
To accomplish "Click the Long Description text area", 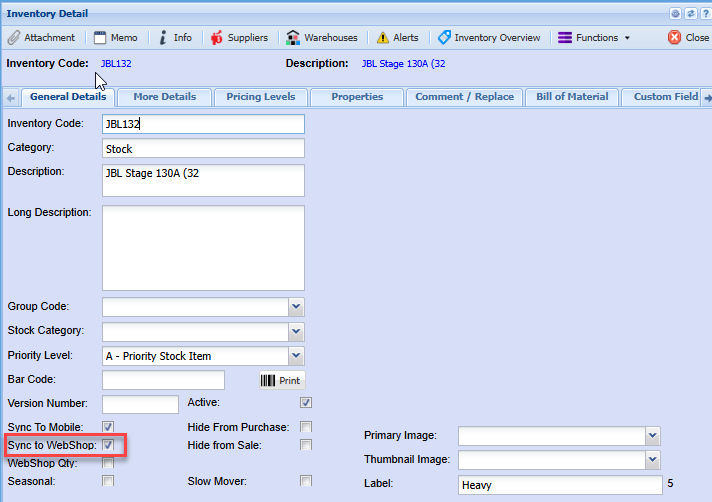I will coord(203,248).
